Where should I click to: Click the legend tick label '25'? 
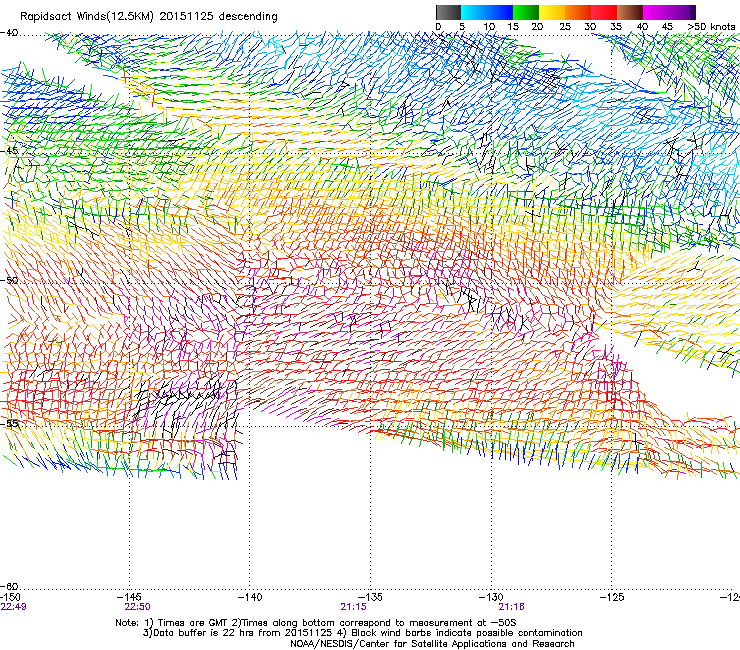564,27
